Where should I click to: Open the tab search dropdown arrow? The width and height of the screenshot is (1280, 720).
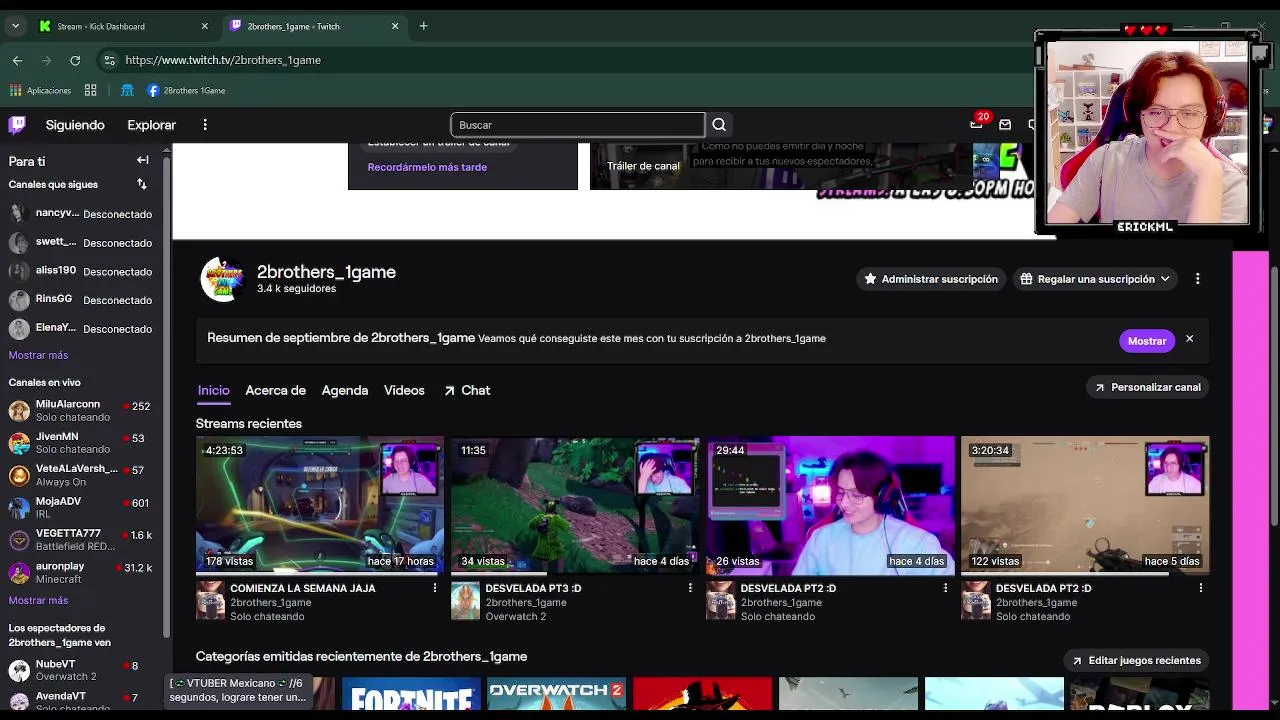(x=15, y=26)
